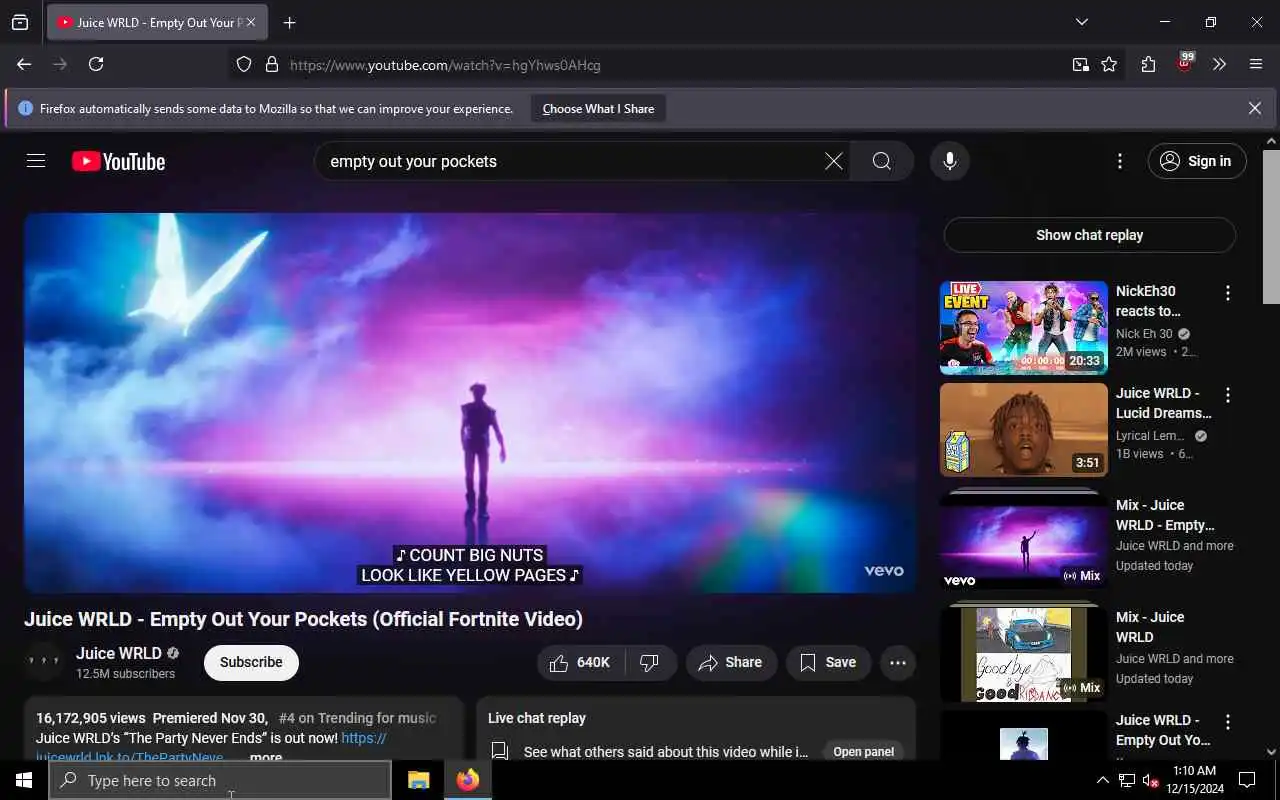This screenshot has height=800, width=1280.
Task: Open tracking protection shield icon
Action: click(x=244, y=65)
